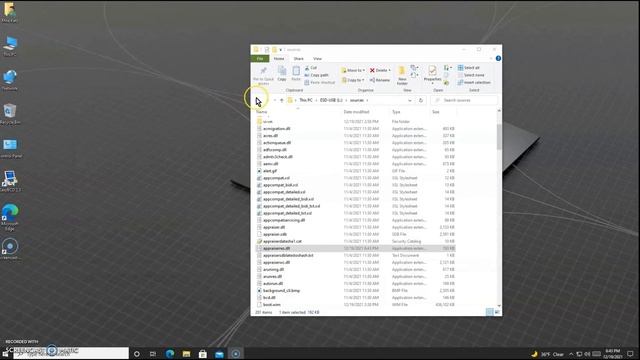Open Microsoft Store from taskbar
The height and width of the screenshot is (360, 640).
203,354
